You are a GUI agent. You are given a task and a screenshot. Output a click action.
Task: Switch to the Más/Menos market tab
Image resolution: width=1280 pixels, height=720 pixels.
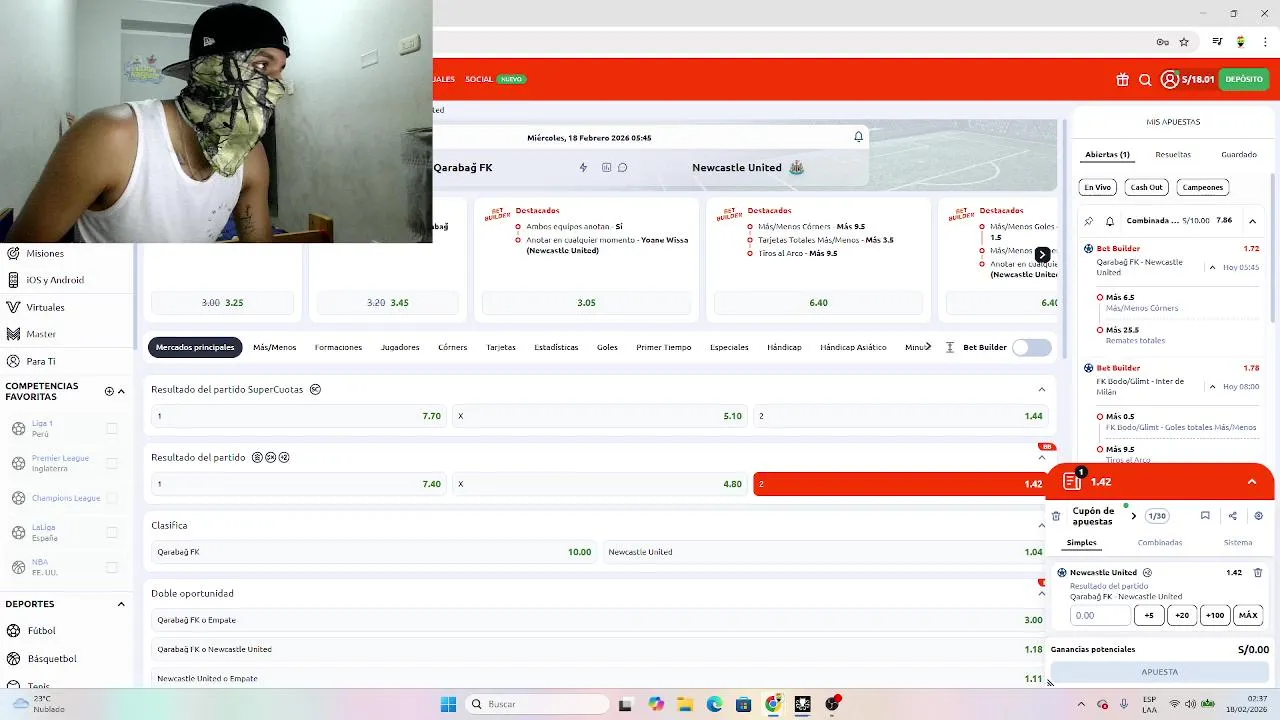[x=274, y=347]
